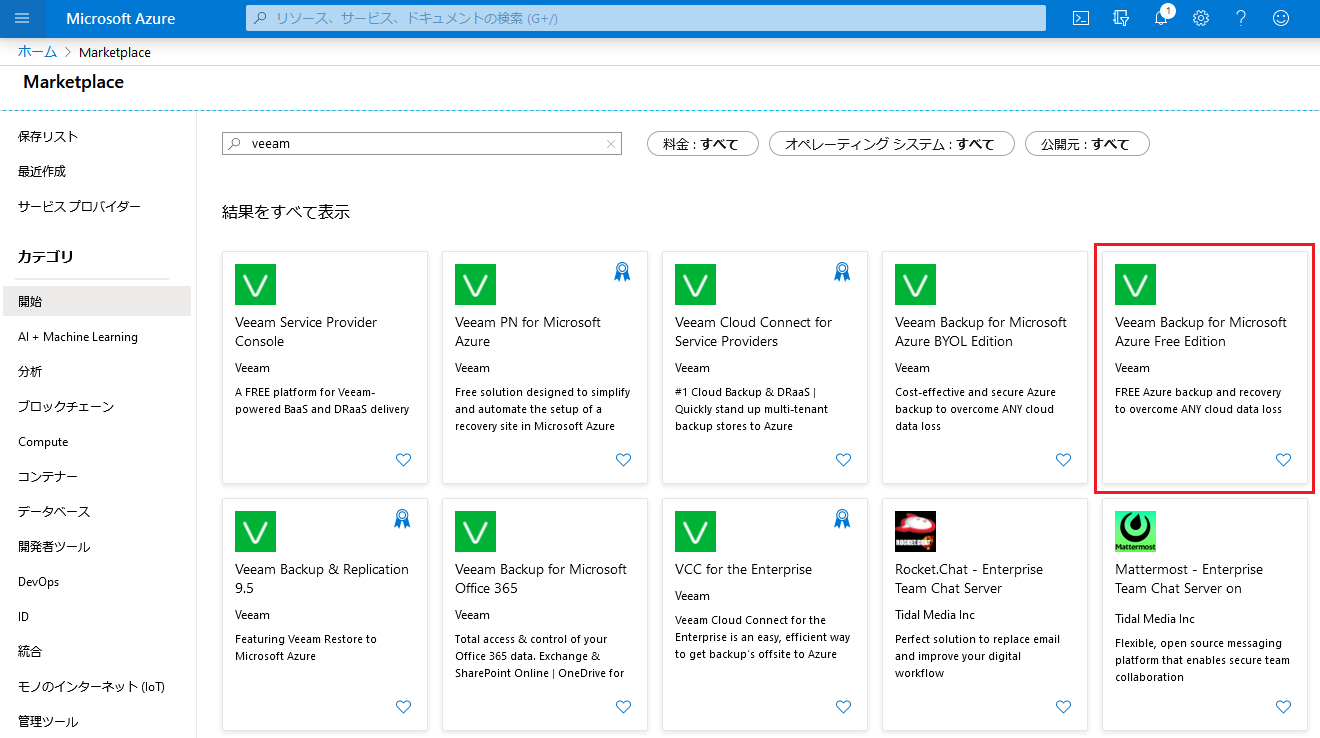Open Veeam Backup for Microsoft Office 365 title
Image resolution: width=1320 pixels, height=738 pixels.
click(x=541, y=579)
